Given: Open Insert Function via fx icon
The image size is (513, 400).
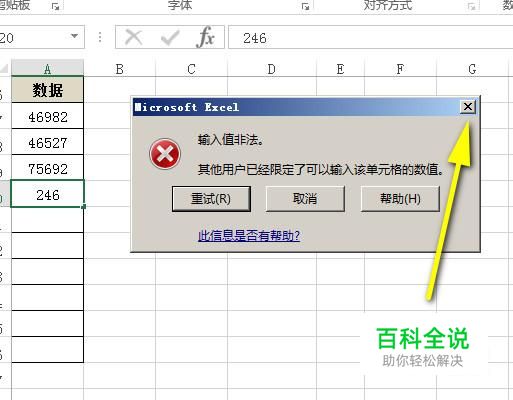Looking at the screenshot, I should click(x=205, y=37).
